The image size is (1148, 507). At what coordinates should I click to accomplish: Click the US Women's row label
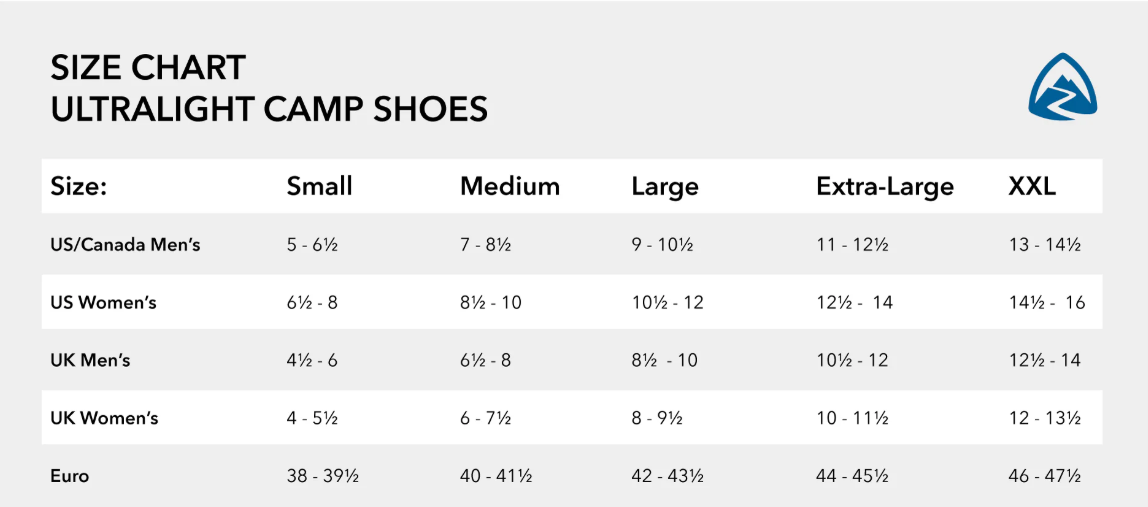click(103, 302)
